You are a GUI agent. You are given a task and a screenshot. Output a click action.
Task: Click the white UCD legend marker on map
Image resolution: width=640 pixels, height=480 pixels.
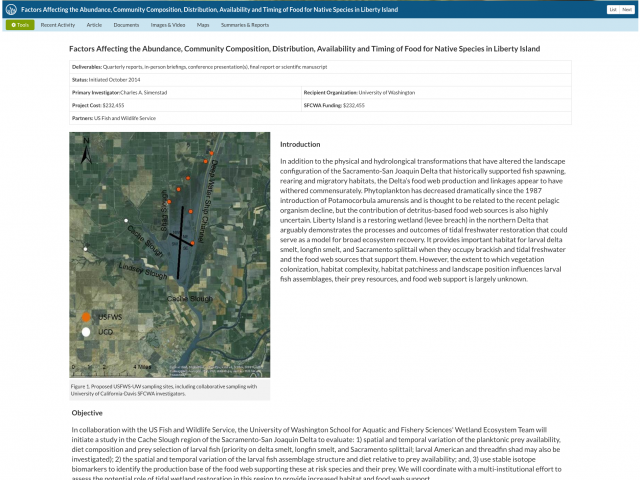(86, 332)
